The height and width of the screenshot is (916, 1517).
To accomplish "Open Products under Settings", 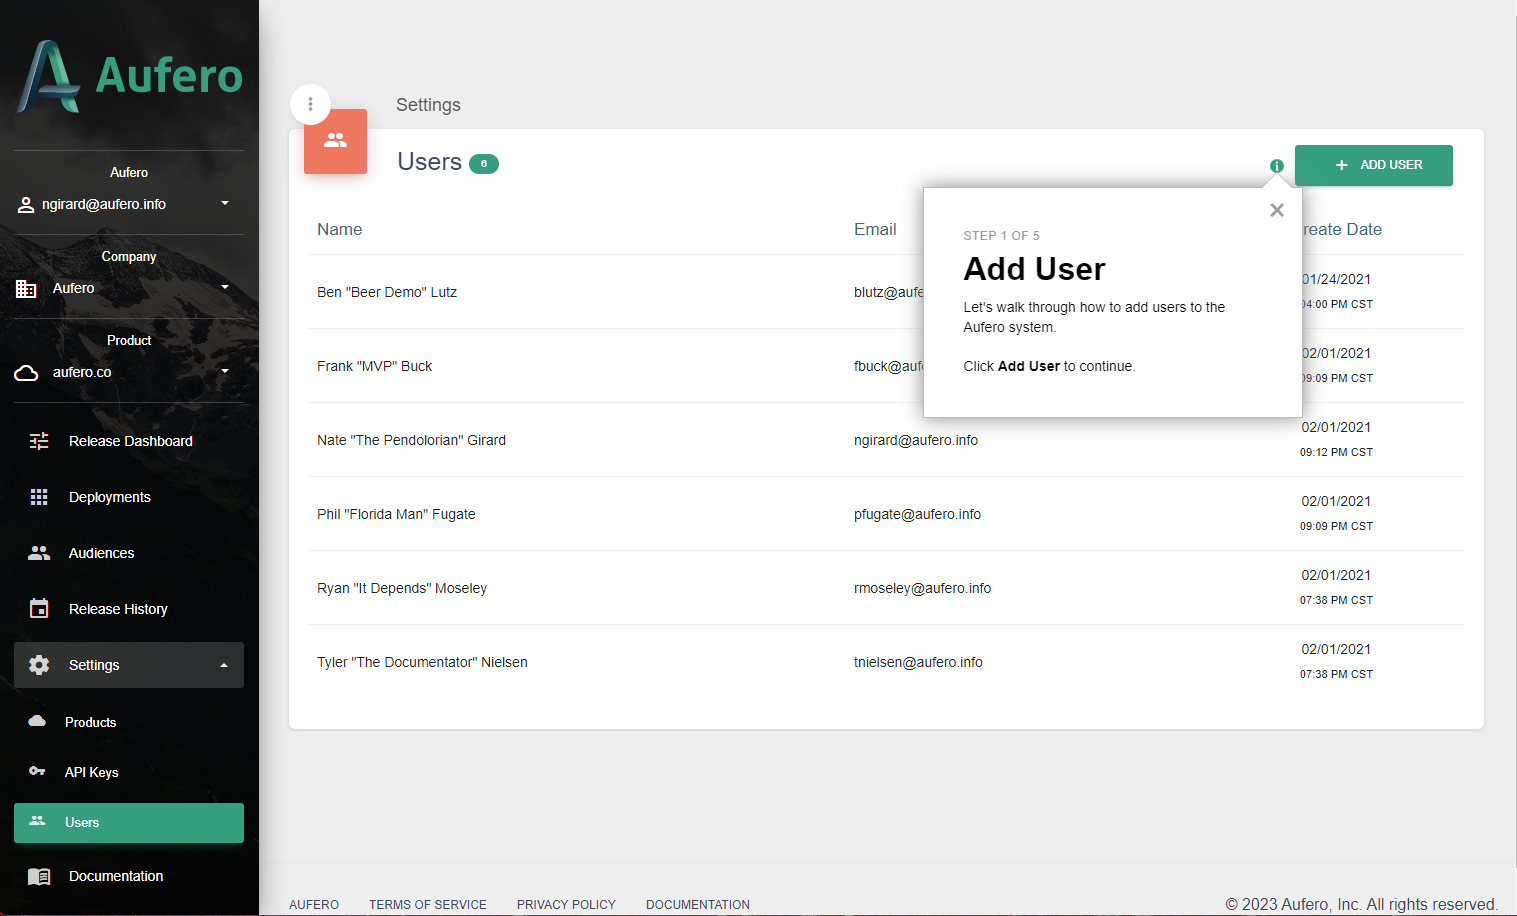I will [90, 722].
